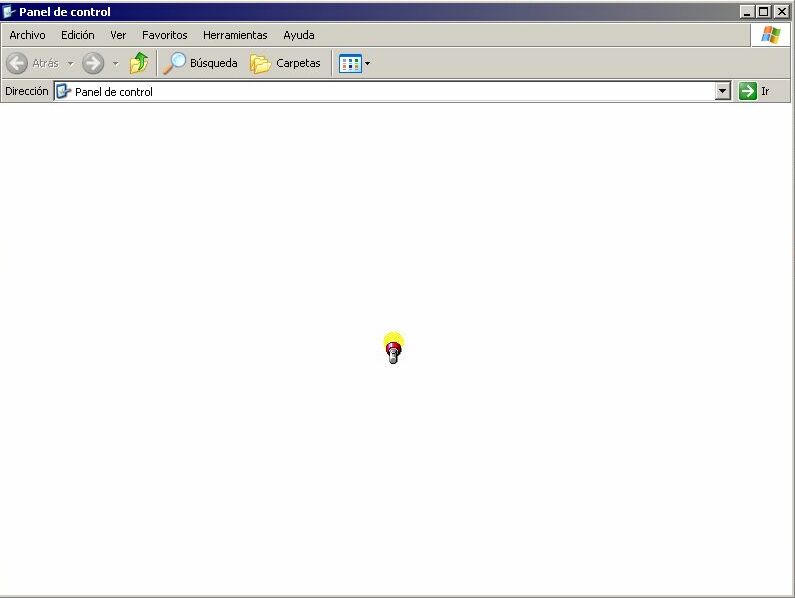
Task: Expand the Views dropdown arrow
Action: [368, 63]
